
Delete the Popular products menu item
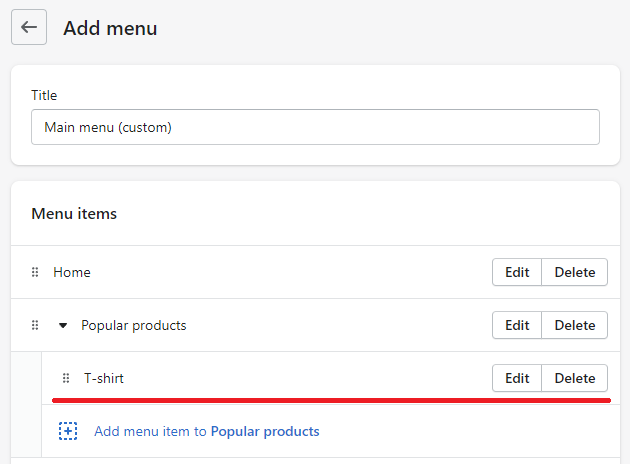575,325
